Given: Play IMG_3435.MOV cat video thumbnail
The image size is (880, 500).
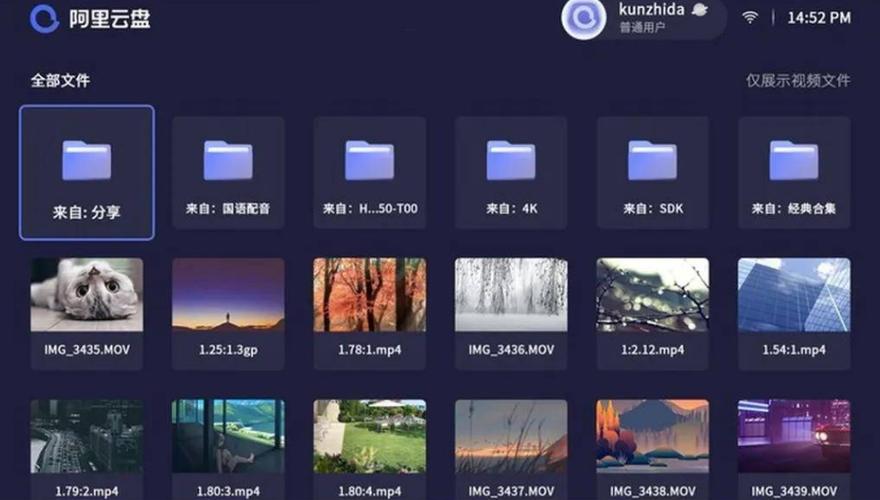Looking at the screenshot, I should pos(86,295).
